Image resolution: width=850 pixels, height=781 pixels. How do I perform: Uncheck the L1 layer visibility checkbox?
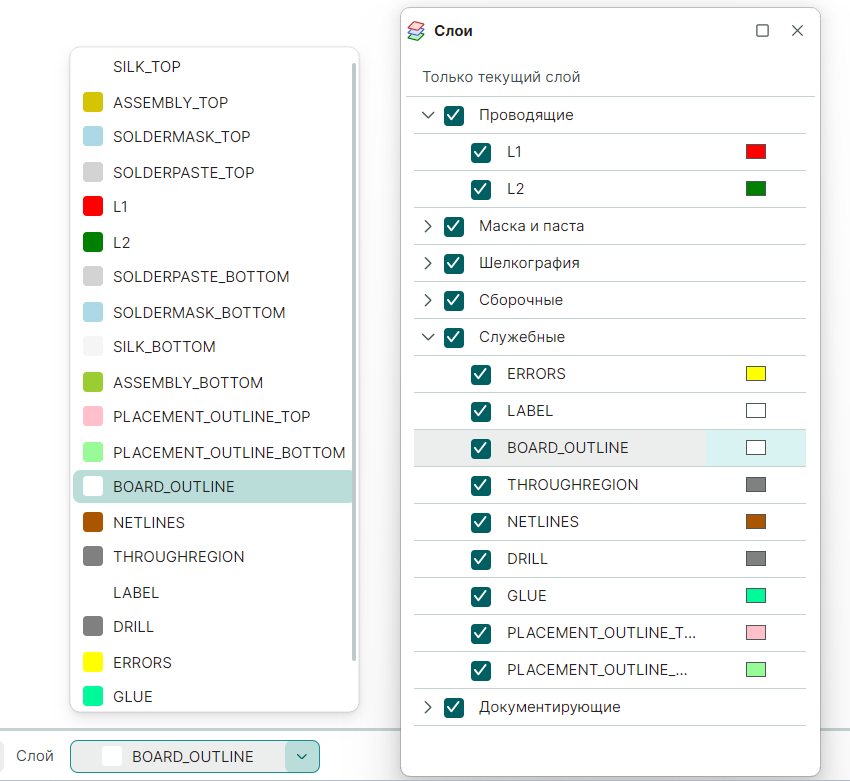click(480, 152)
